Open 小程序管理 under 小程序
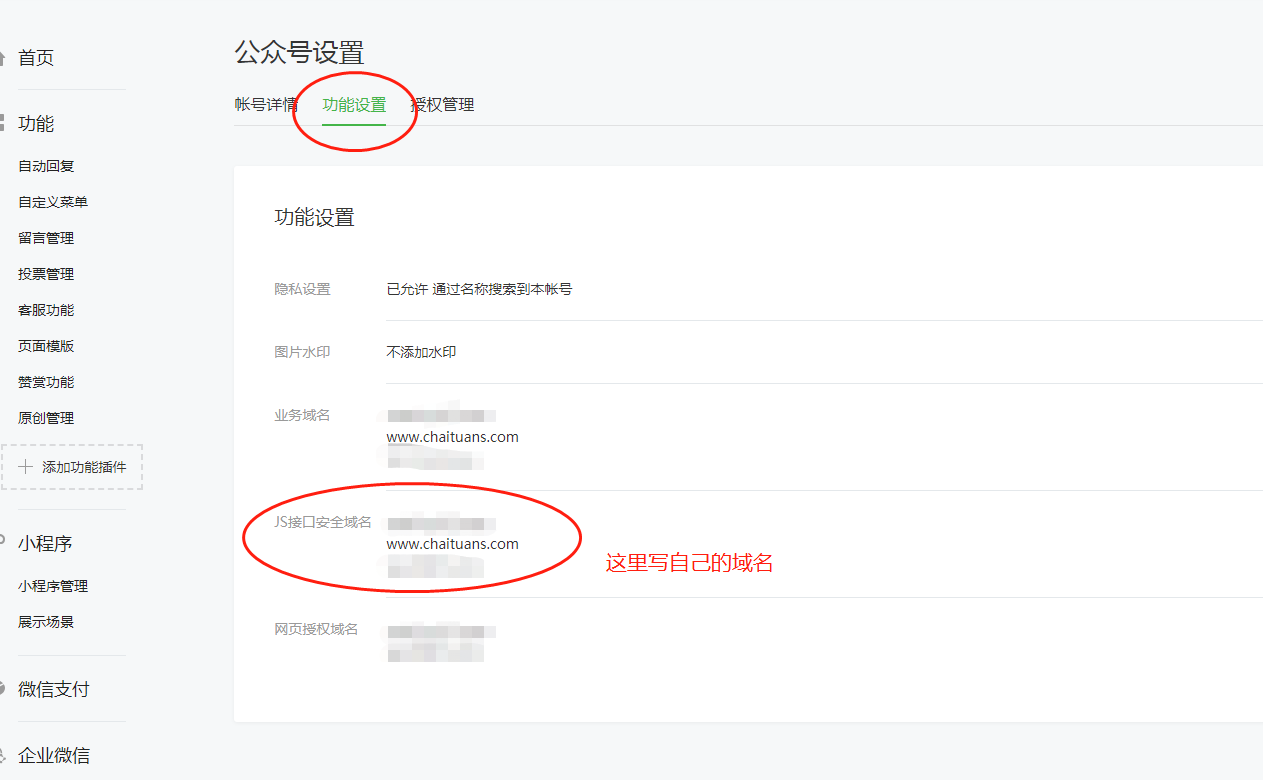This screenshot has width=1263, height=780. pos(53,586)
